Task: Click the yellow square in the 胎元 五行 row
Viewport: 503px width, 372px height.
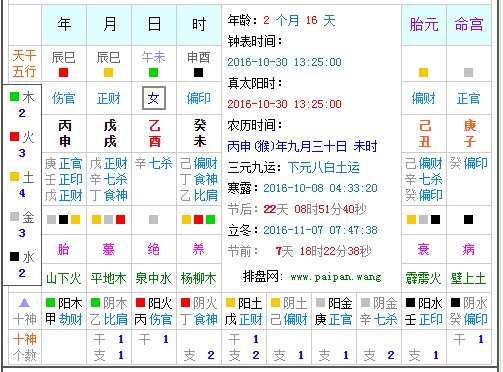Action: coord(423,72)
